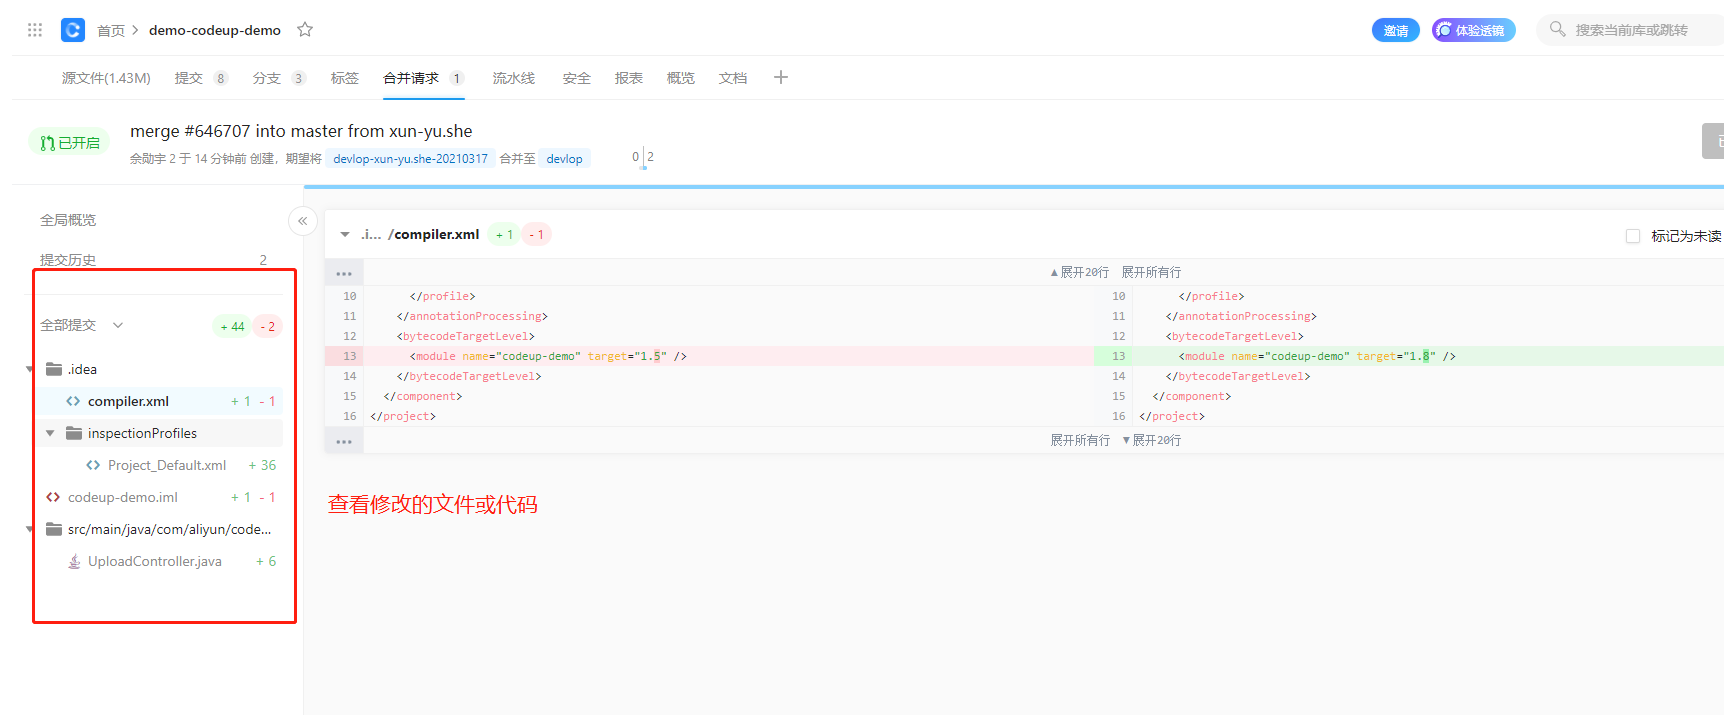Open source branch devlop-xun-yu.she-20210317 link
This screenshot has height=727, width=1724.
411,158
